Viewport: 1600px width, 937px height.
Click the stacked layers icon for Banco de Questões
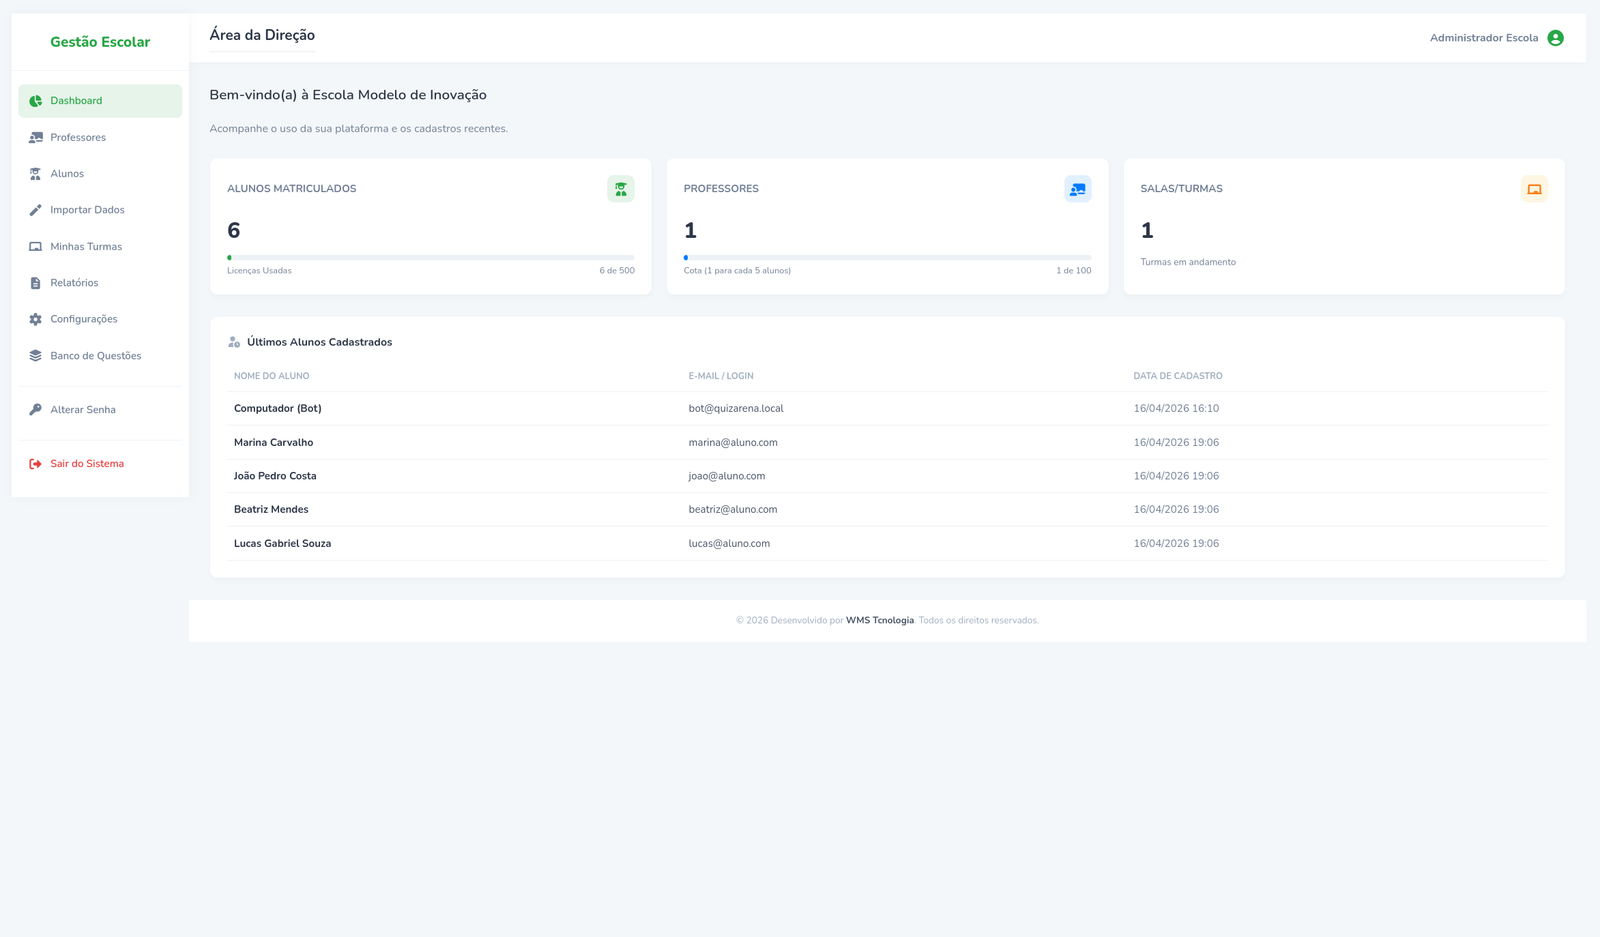(x=36, y=356)
